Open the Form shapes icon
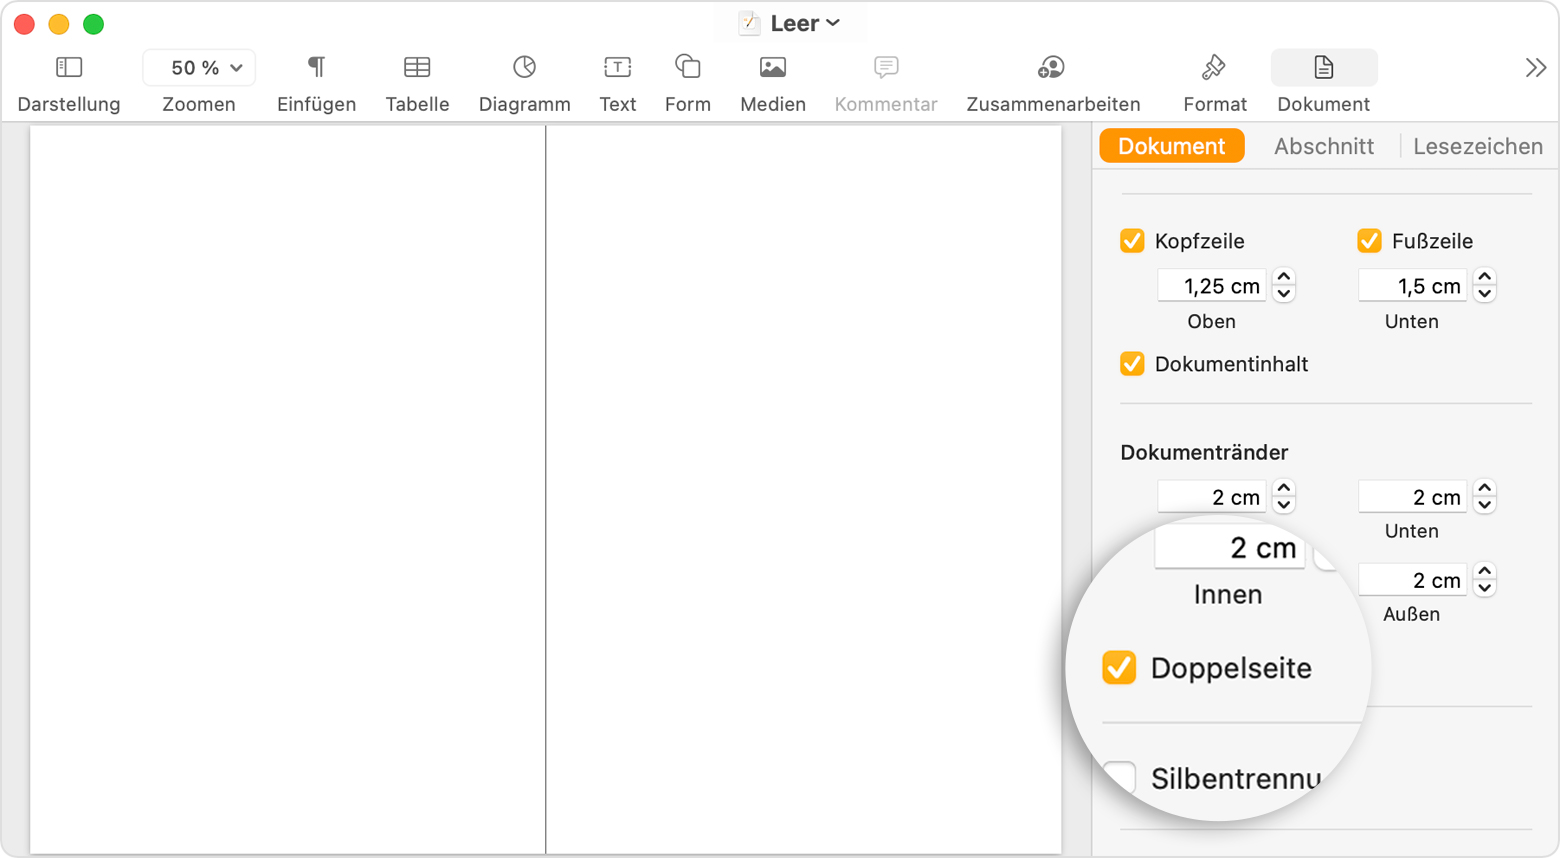 click(x=688, y=68)
